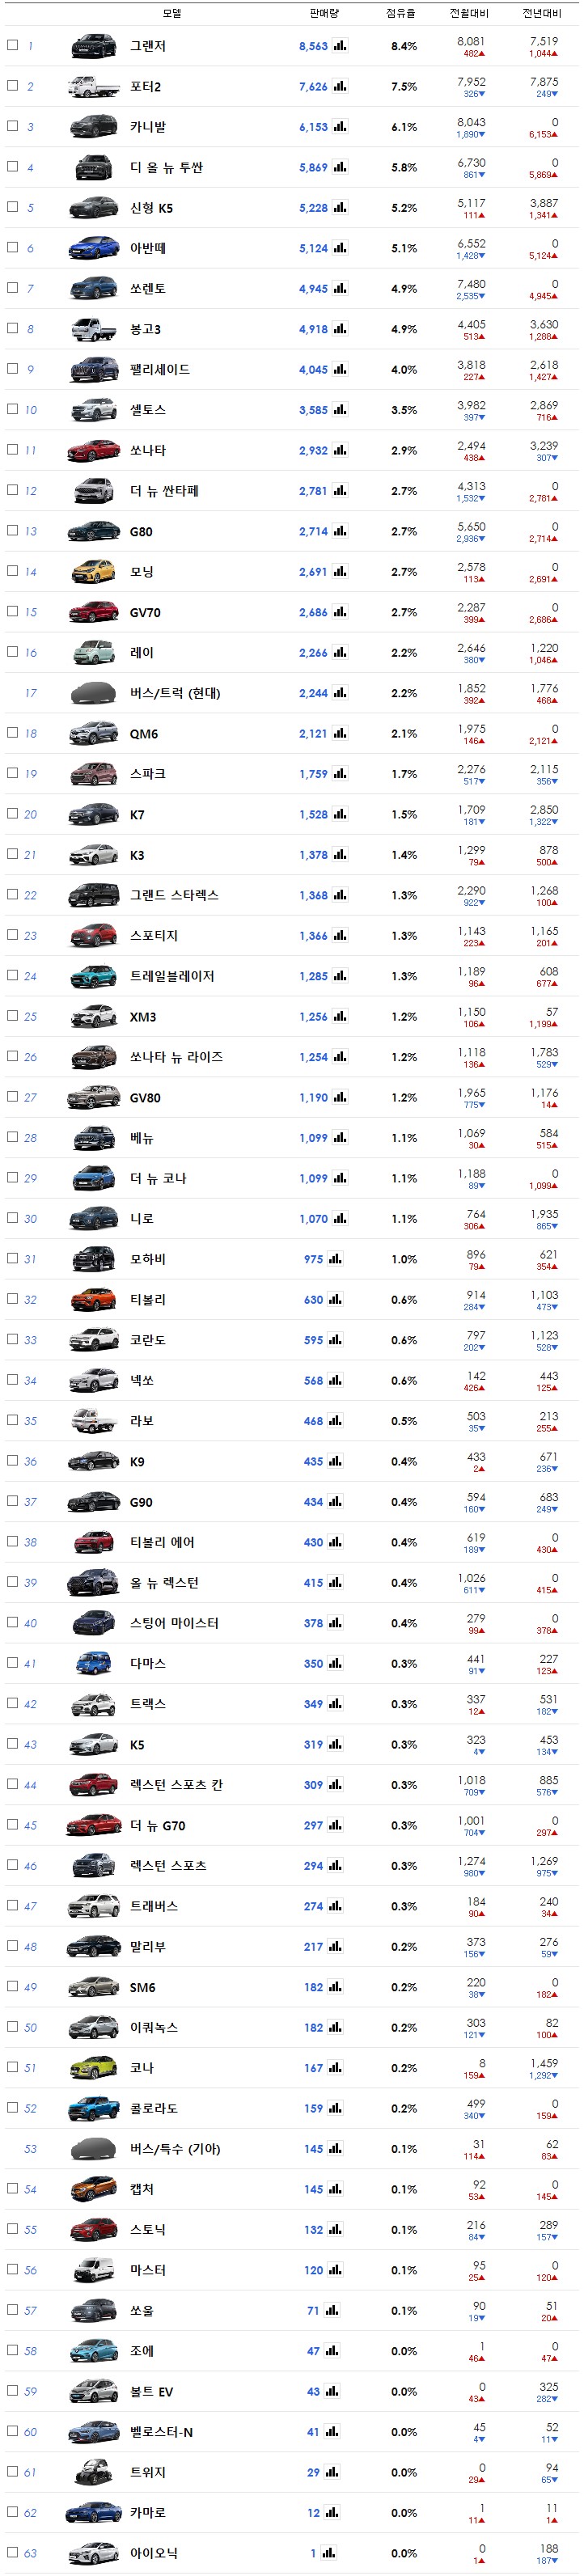Open the 올 뉴 렉스턴 link

[x=164, y=1583]
